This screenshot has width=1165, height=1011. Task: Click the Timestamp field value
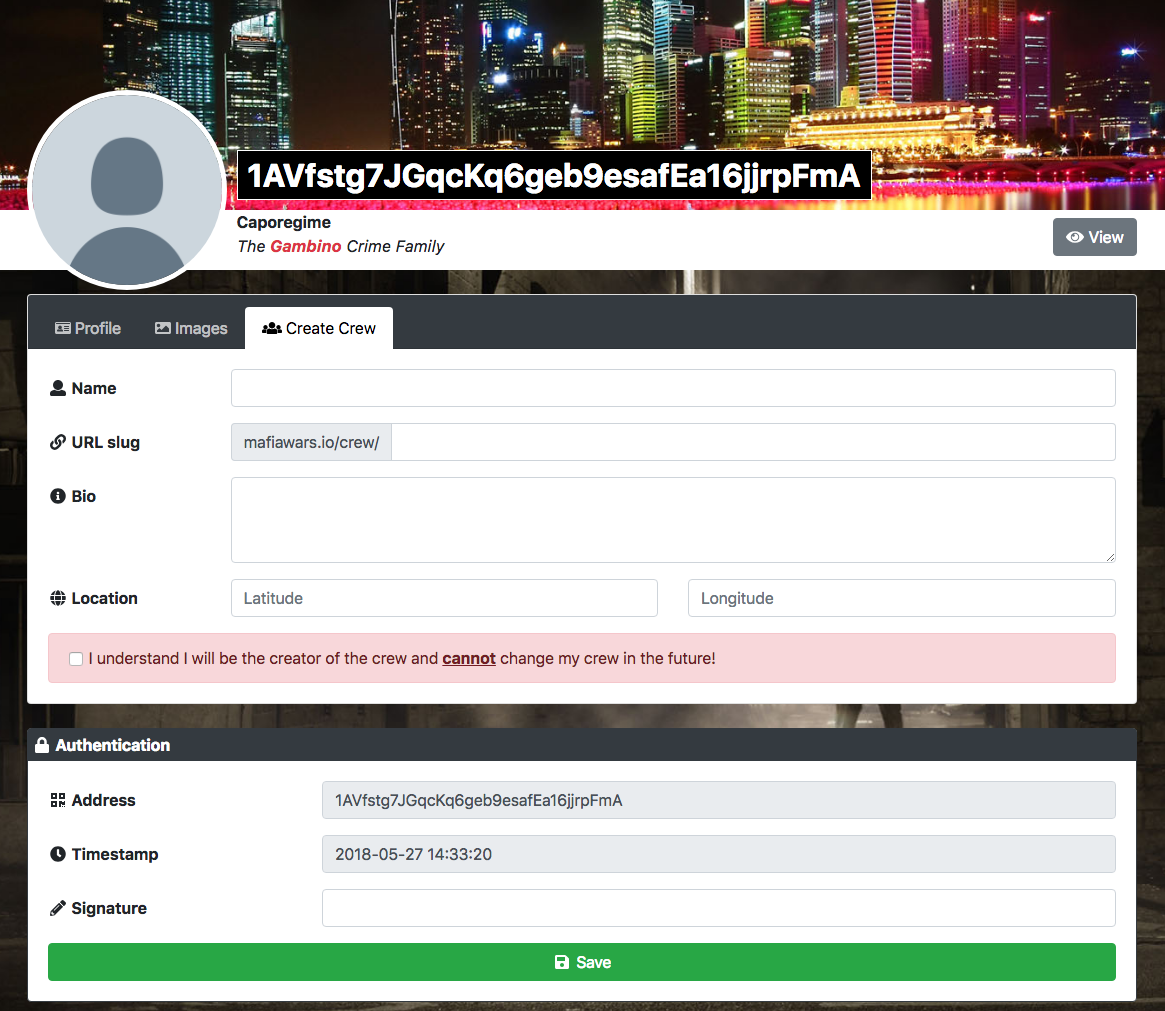718,854
